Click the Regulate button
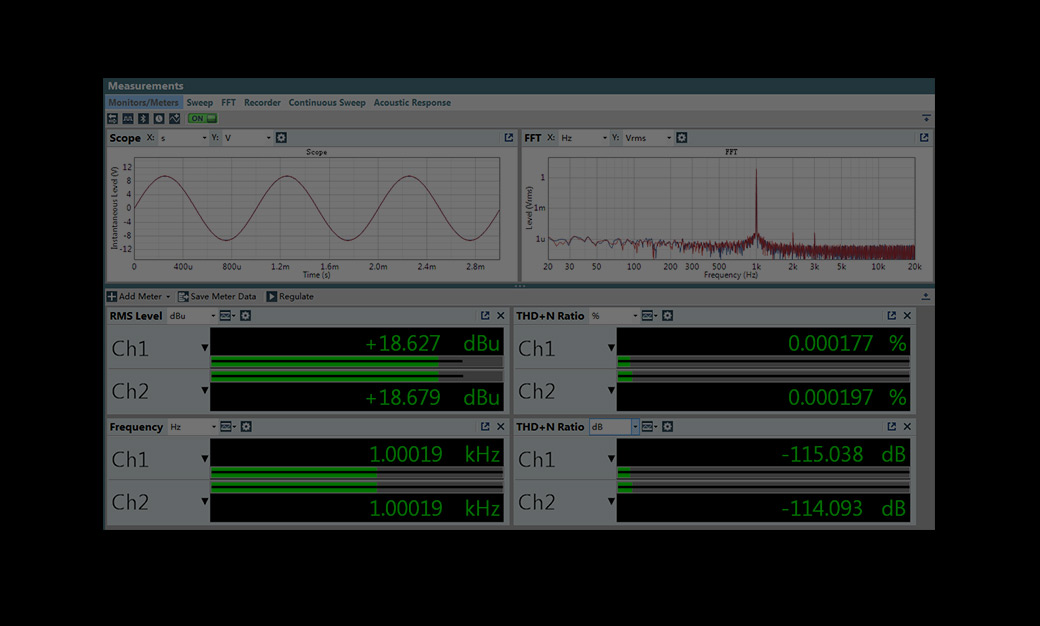Image resolution: width=1040 pixels, height=626 pixels. coord(289,297)
